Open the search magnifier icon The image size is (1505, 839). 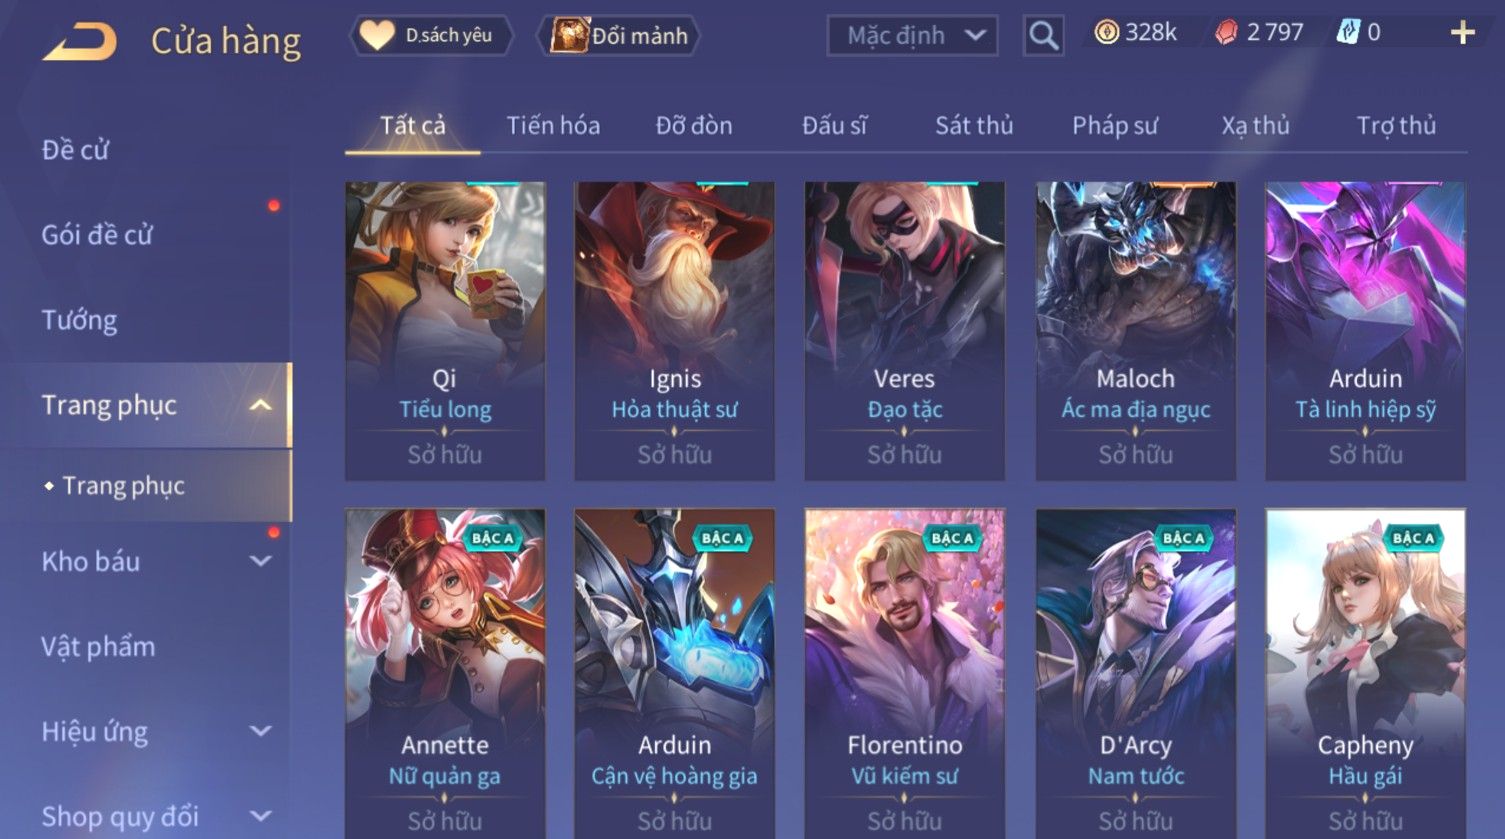[1043, 36]
